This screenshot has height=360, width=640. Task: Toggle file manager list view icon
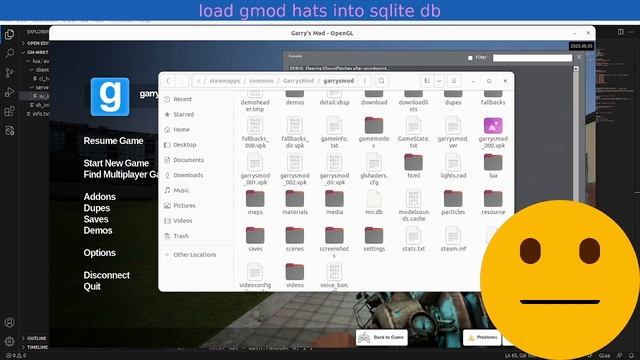point(427,81)
